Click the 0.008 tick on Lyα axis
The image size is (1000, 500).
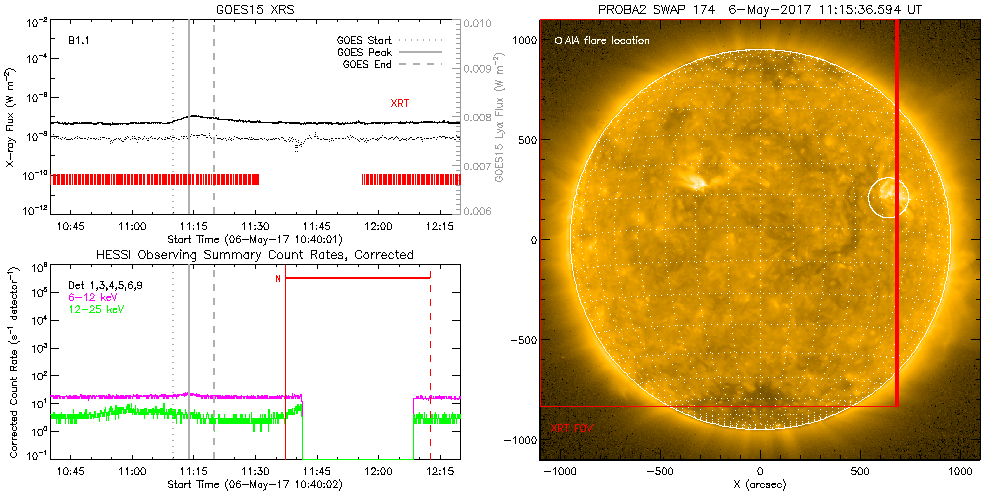click(x=475, y=117)
